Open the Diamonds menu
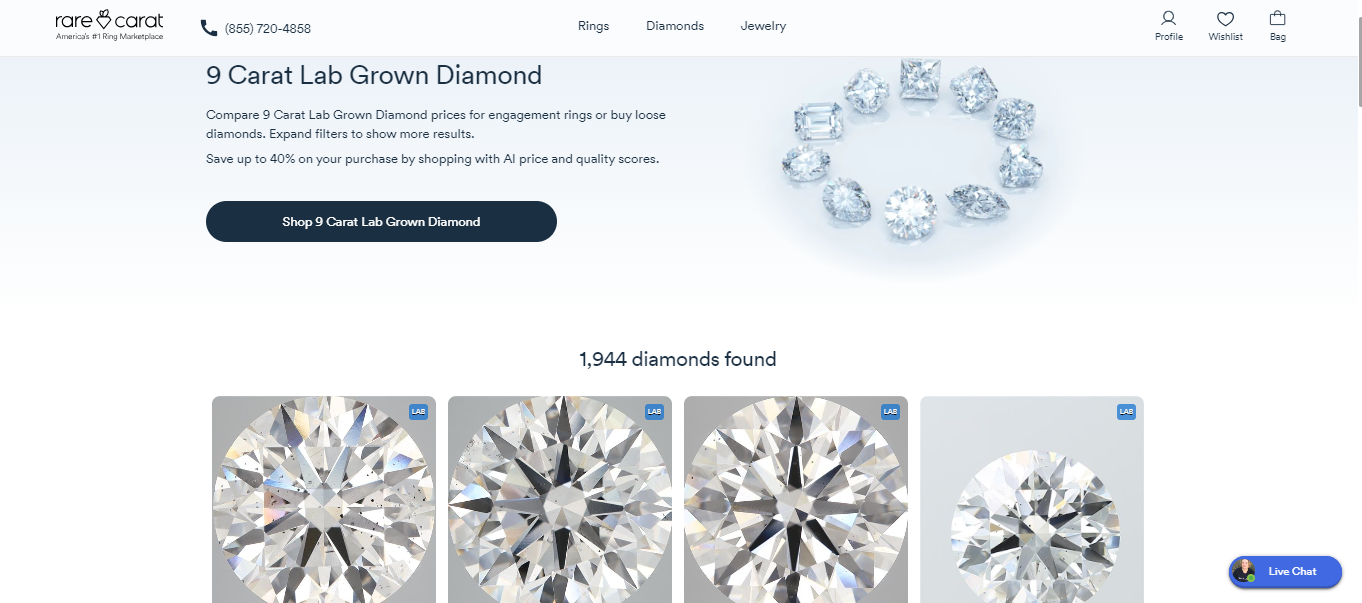Viewport: 1362px width, 603px height. click(x=675, y=26)
